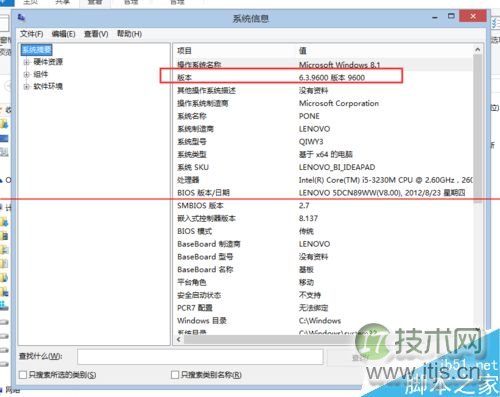Select the 组件 tree item
This screenshot has width=500, height=397.
41,74
